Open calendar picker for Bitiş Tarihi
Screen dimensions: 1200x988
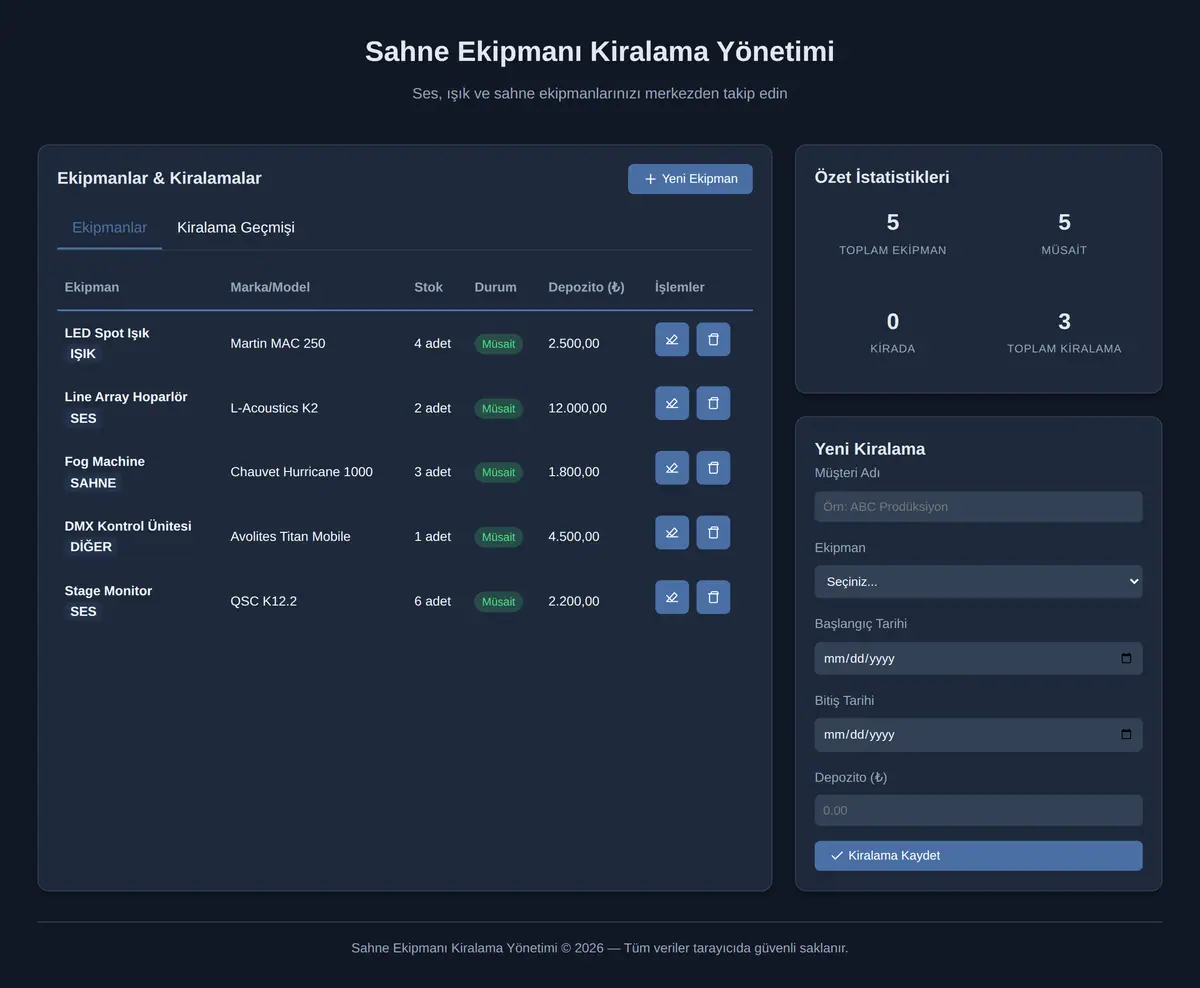1126,734
